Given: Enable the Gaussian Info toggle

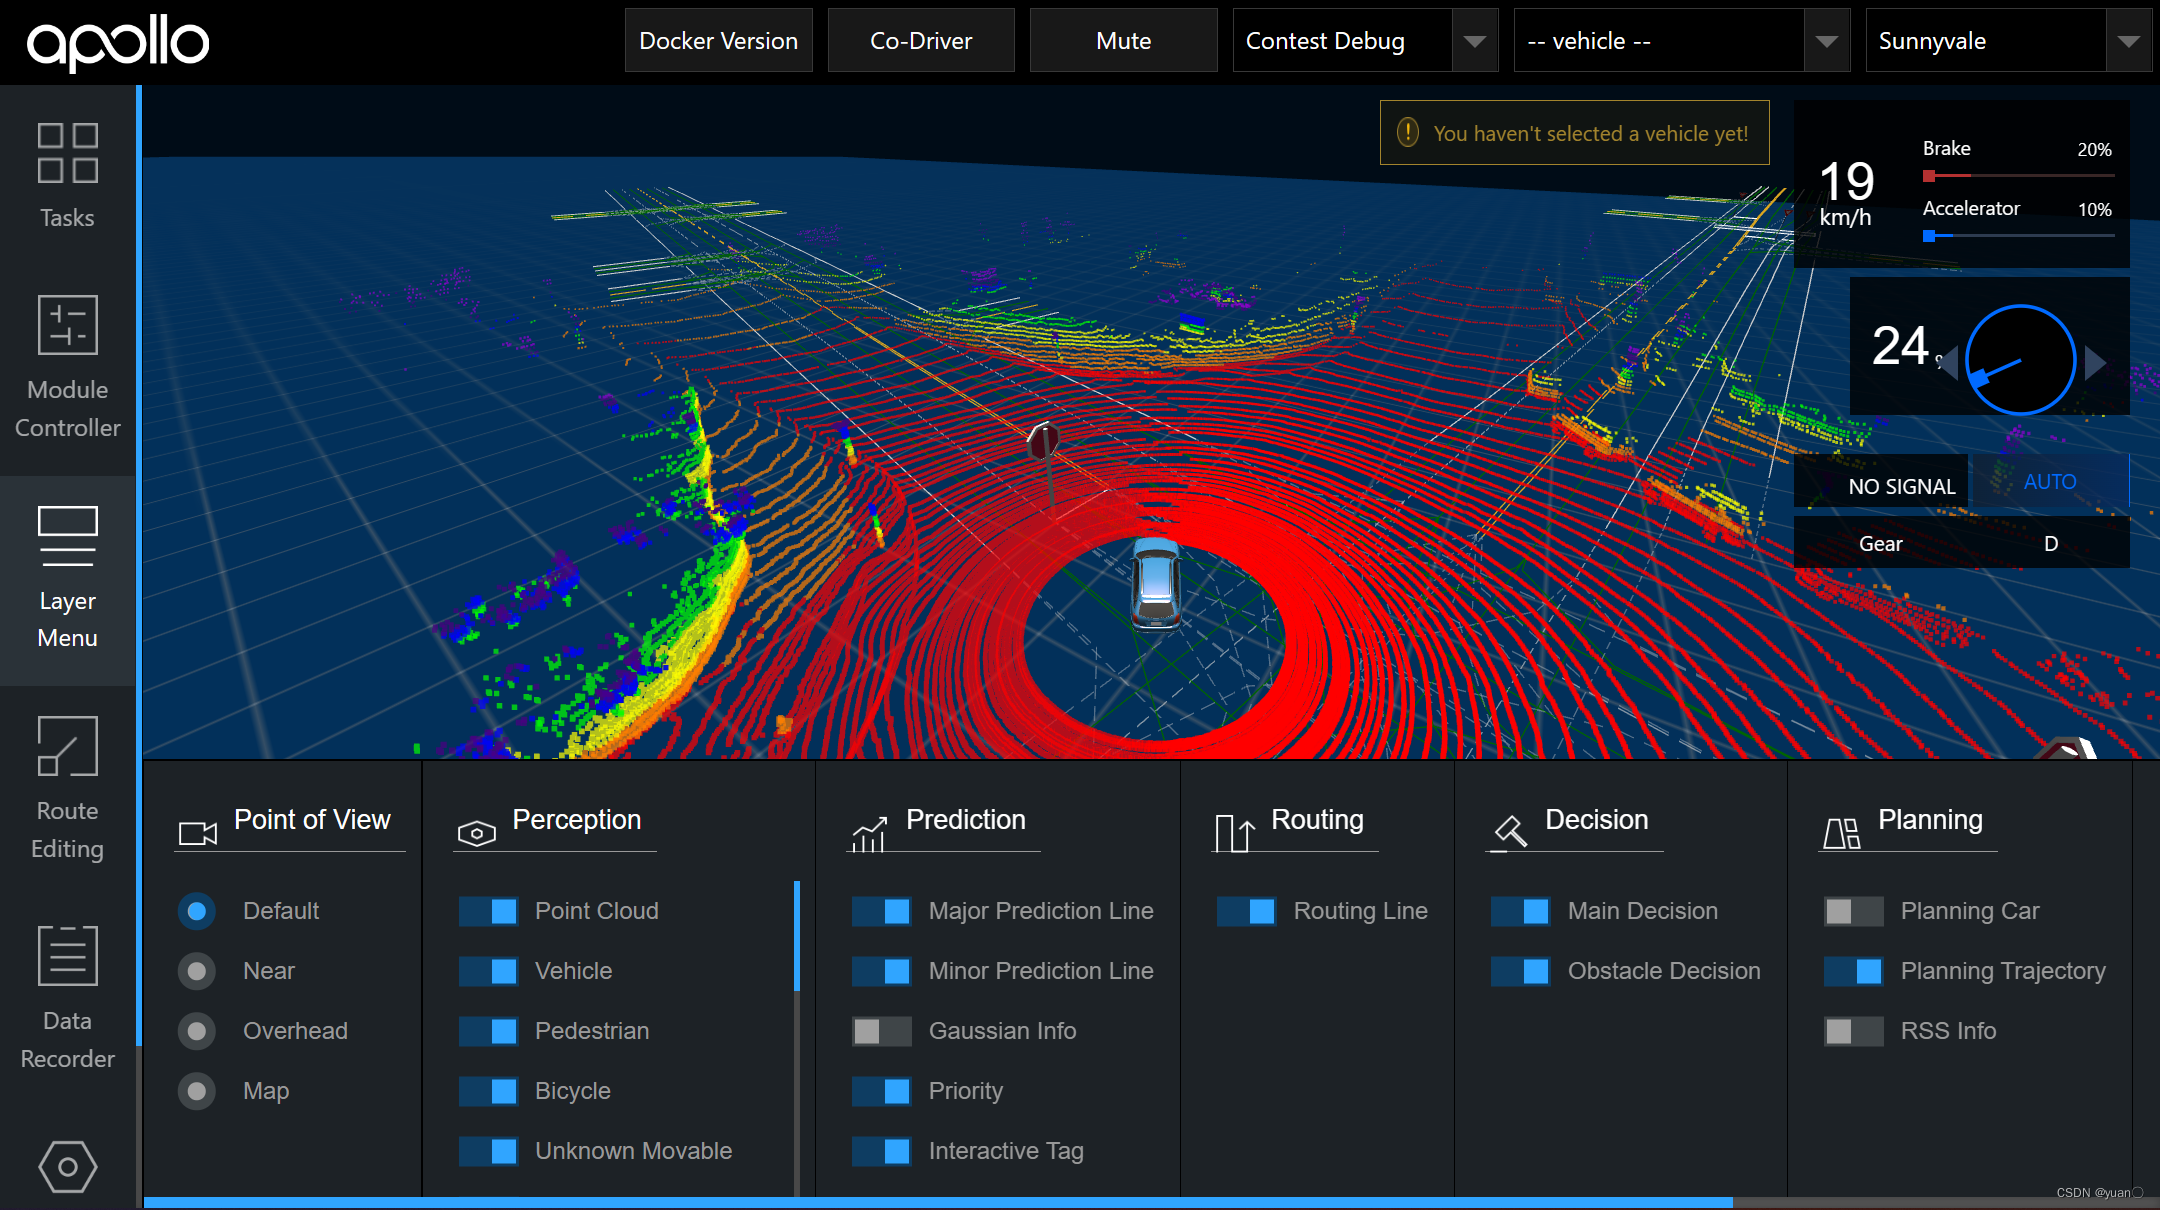Looking at the screenshot, I should point(881,1031).
